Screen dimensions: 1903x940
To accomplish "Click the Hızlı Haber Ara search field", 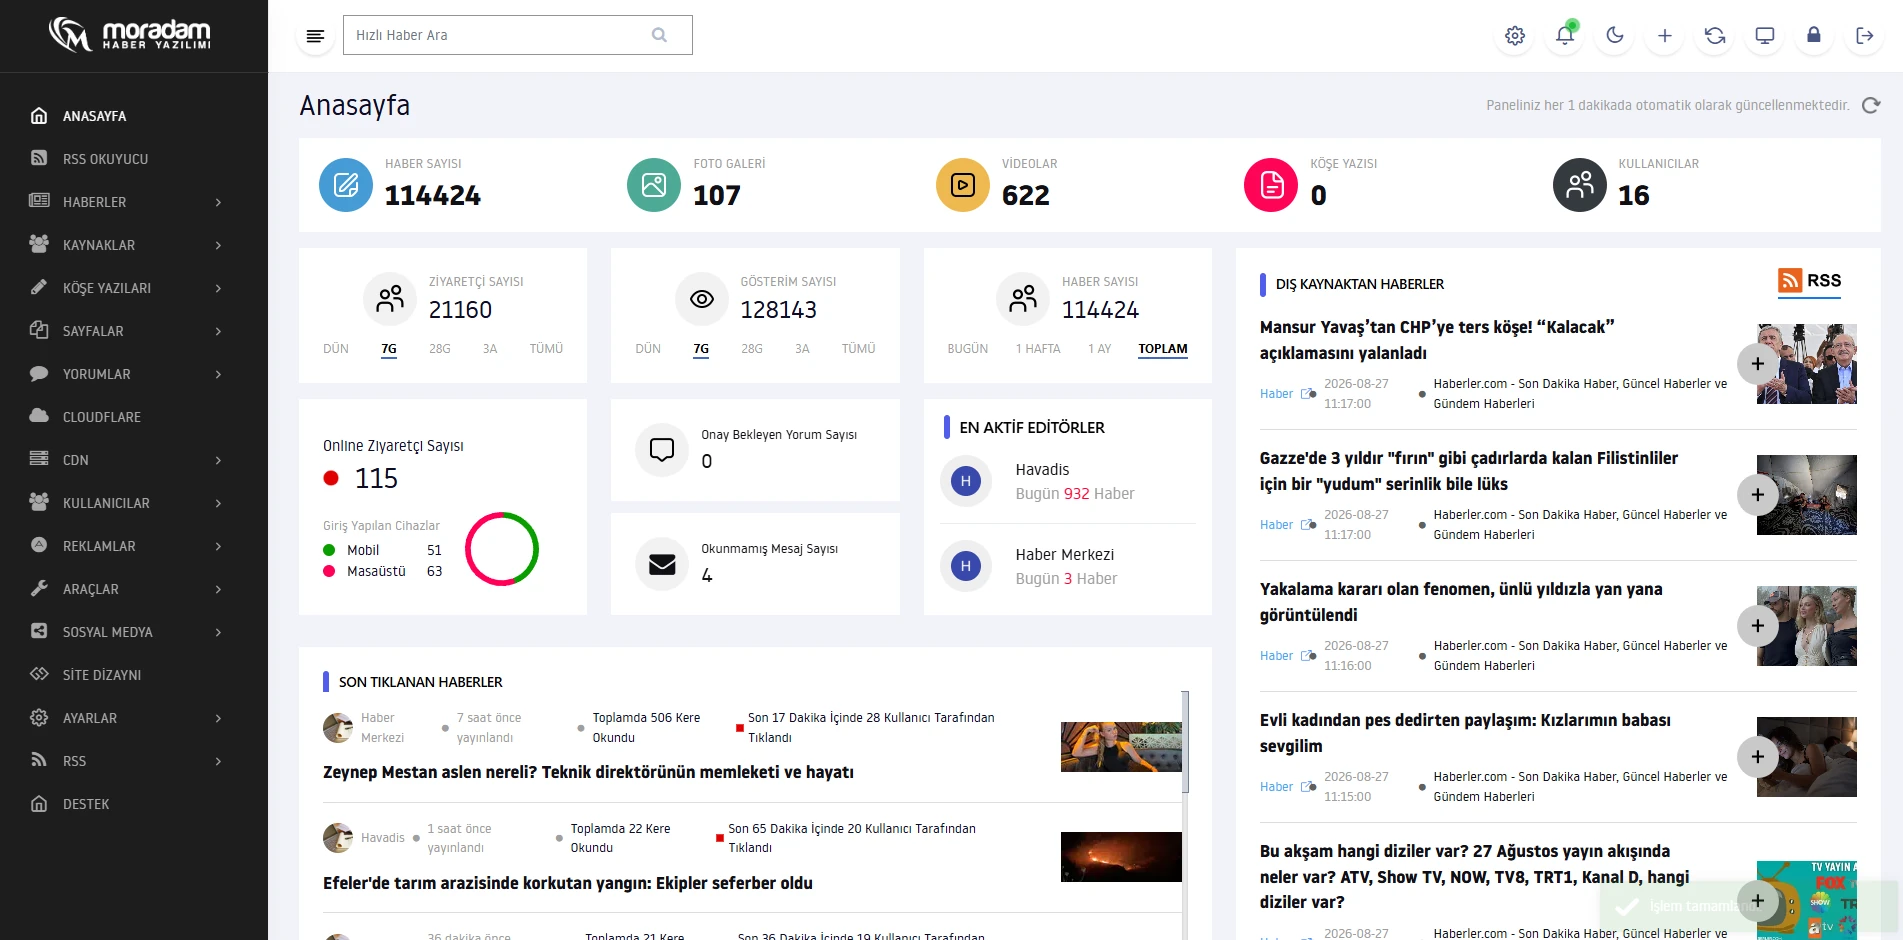I will (518, 35).
